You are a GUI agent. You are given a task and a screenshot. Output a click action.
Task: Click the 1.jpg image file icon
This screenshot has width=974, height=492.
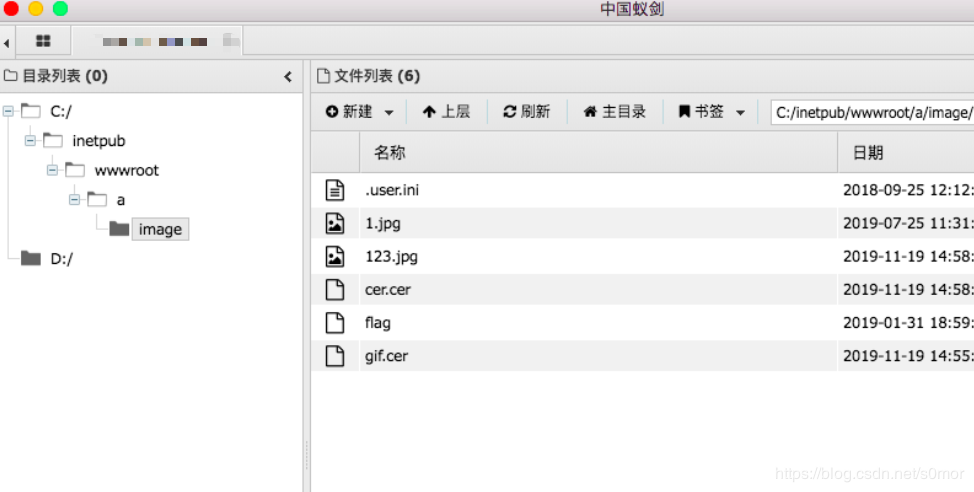[335, 223]
